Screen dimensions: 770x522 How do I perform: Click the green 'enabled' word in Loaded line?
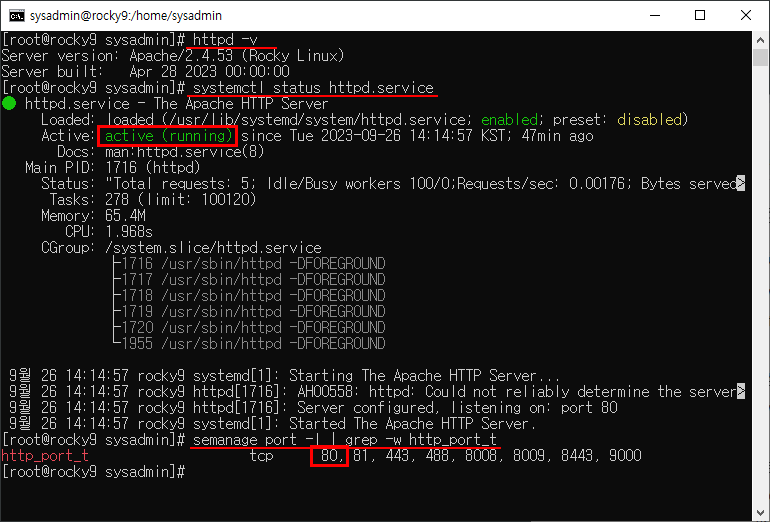click(509, 120)
